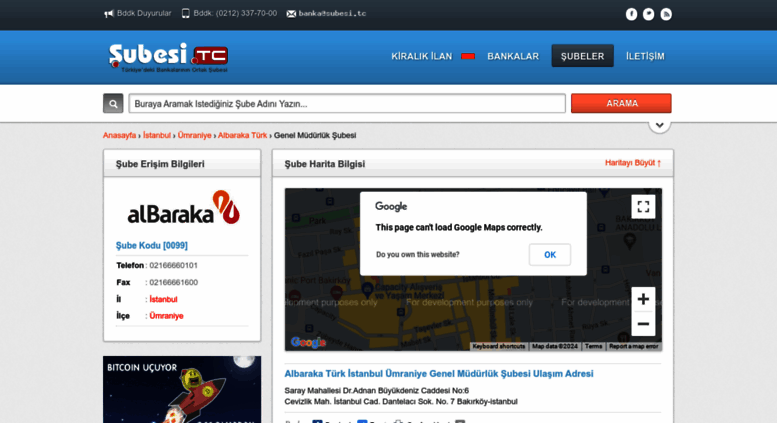This screenshot has height=423, width=777.
Task: Click the red flag icon beside Kiralık İlan
Action: (468, 56)
